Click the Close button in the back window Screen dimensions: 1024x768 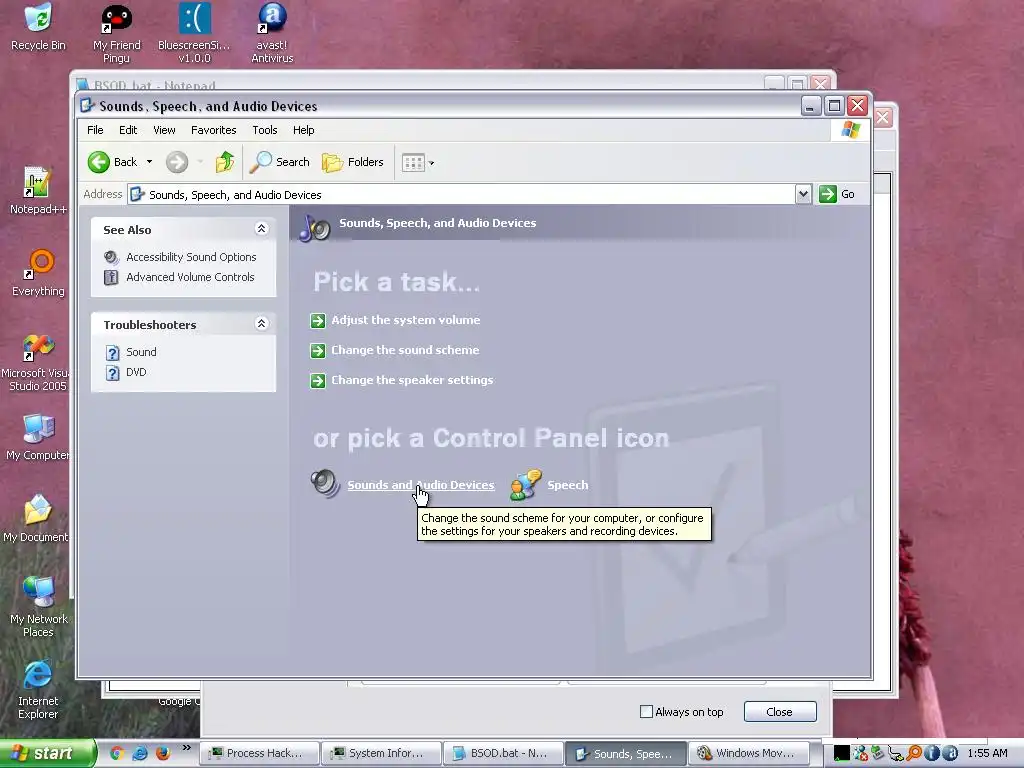[x=780, y=712]
